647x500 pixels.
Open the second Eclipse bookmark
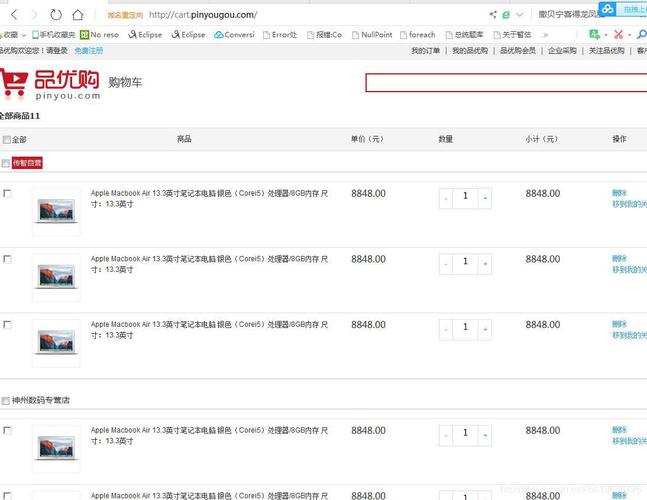click(x=189, y=35)
